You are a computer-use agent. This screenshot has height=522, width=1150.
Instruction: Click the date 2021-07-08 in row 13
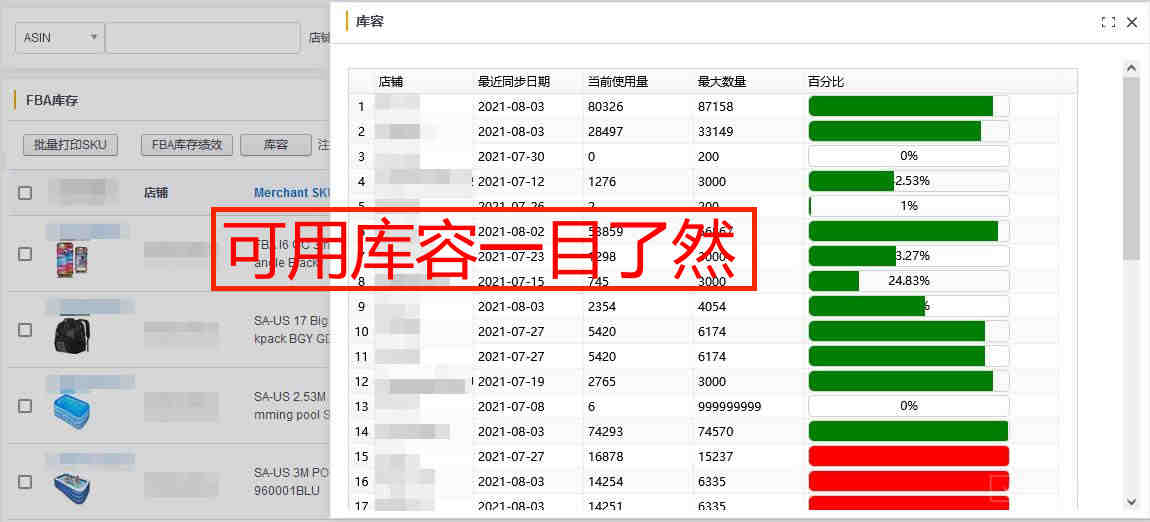coord(511,406)
